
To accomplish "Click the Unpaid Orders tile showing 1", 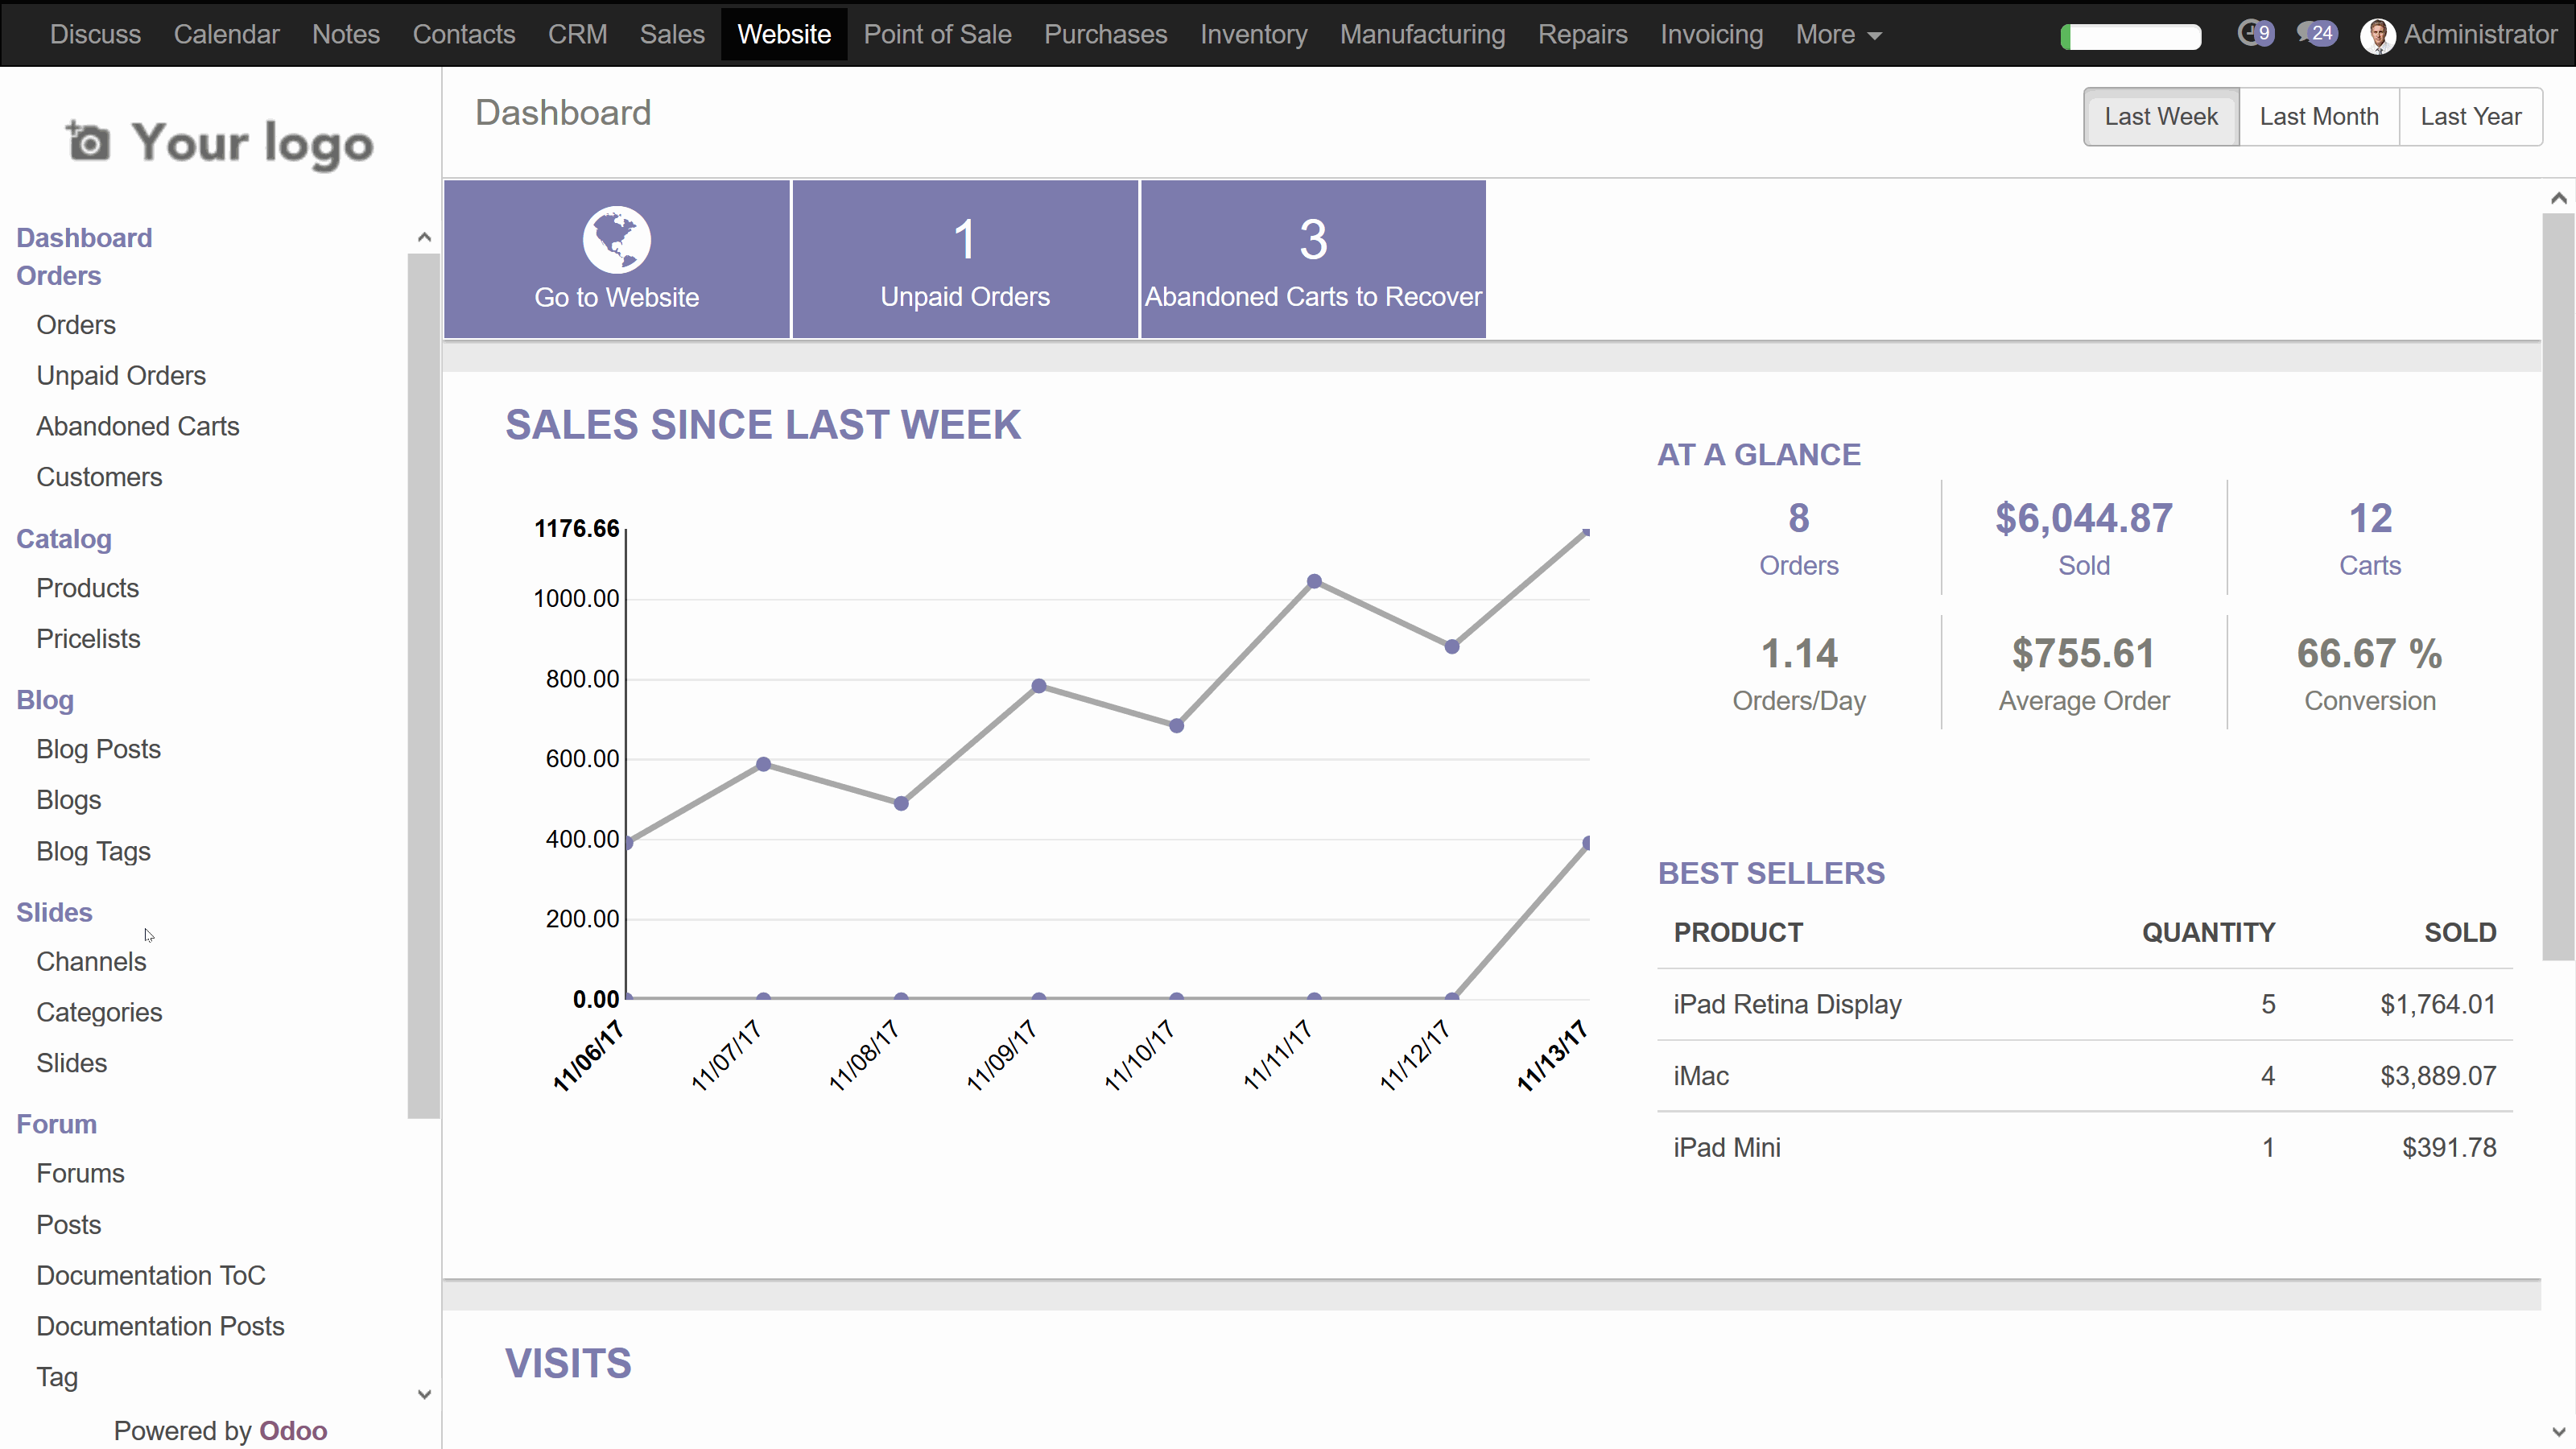I will tap(964, 258).
